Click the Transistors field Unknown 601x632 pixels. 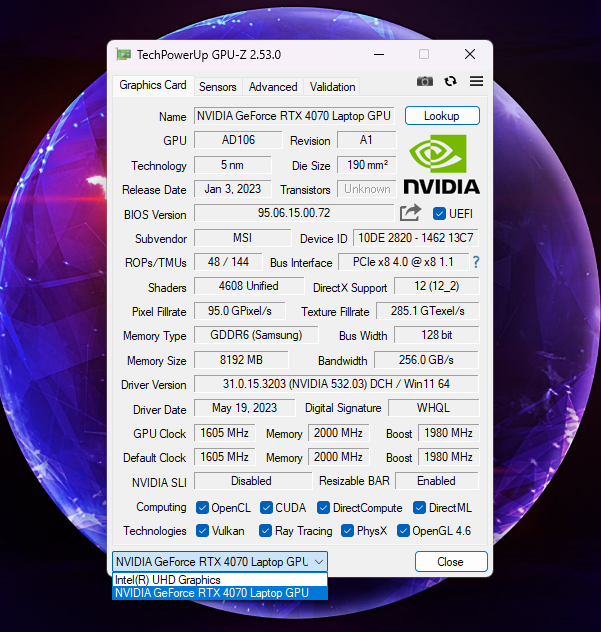pyautogui.click(x=366, y=189)
